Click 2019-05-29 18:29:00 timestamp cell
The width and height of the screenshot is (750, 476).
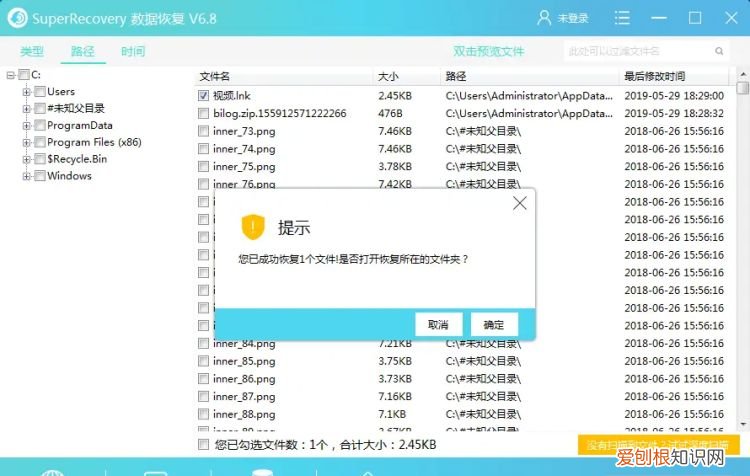click(x=674, y=96)
